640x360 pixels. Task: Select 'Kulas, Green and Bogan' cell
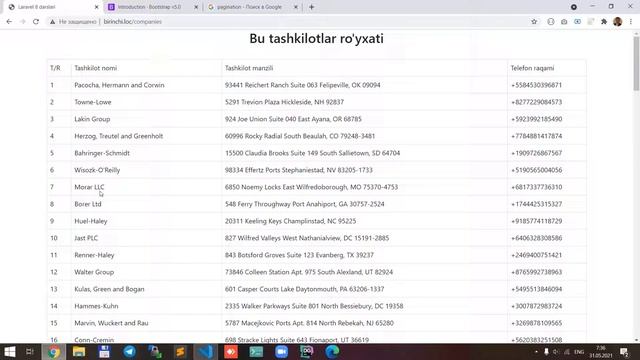click(x=109, y=289)
